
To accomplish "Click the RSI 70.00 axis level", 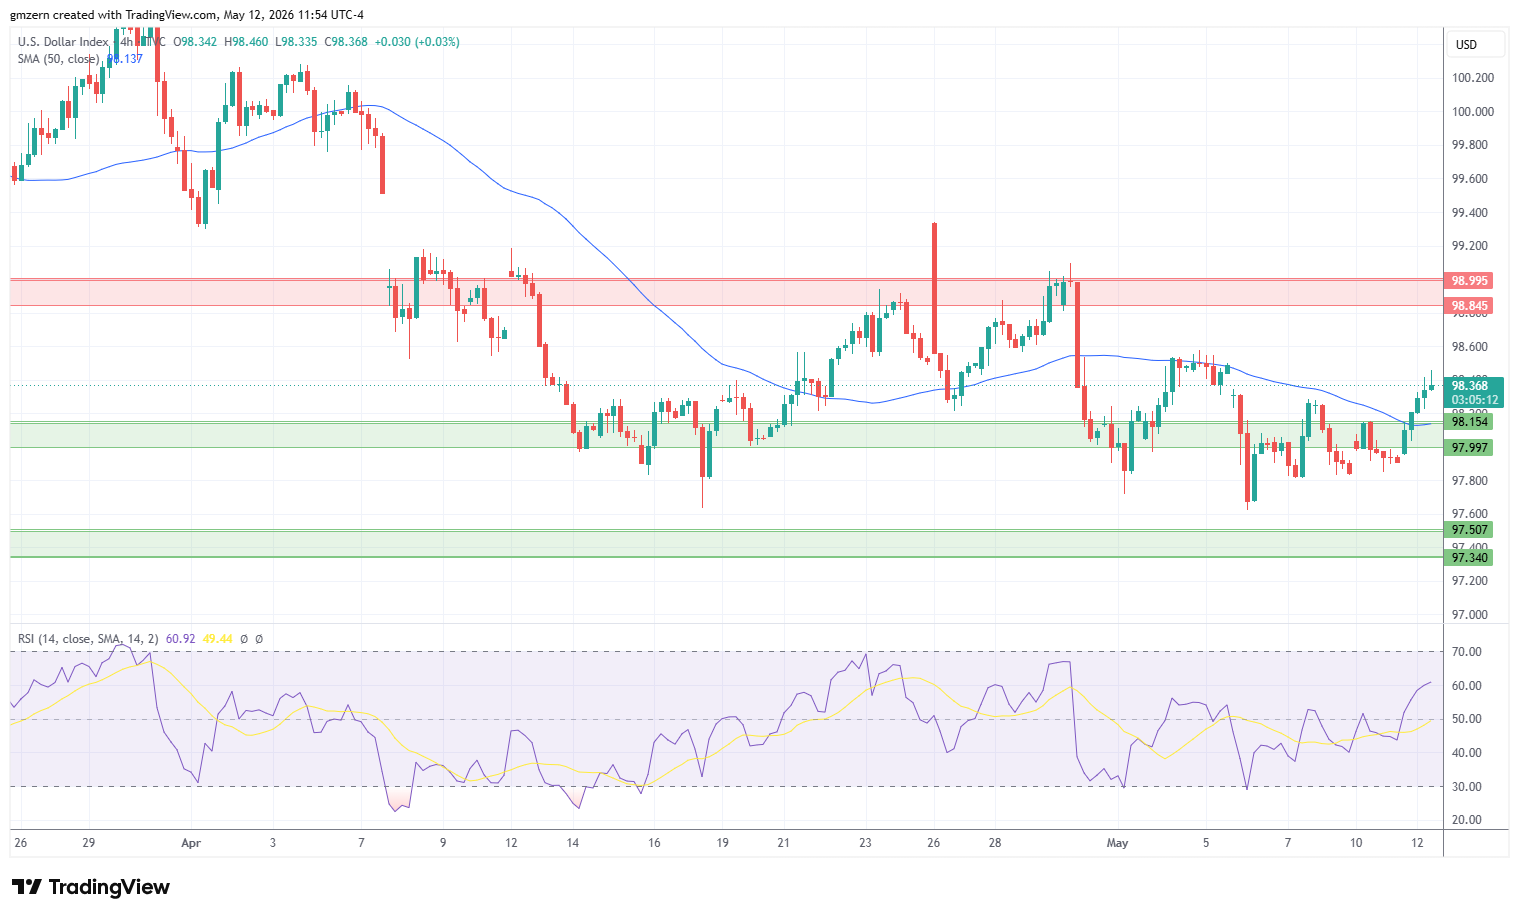I will (1466, 652).
